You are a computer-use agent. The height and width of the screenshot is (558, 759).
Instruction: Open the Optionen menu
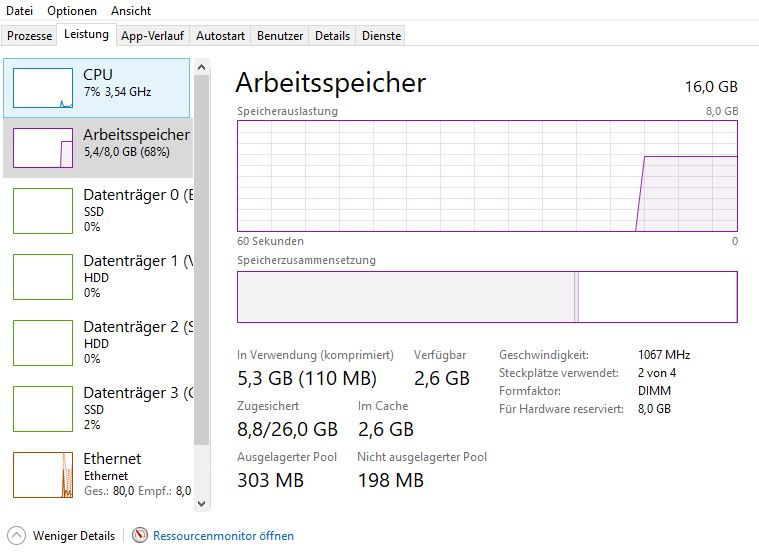tap(72, 11)
